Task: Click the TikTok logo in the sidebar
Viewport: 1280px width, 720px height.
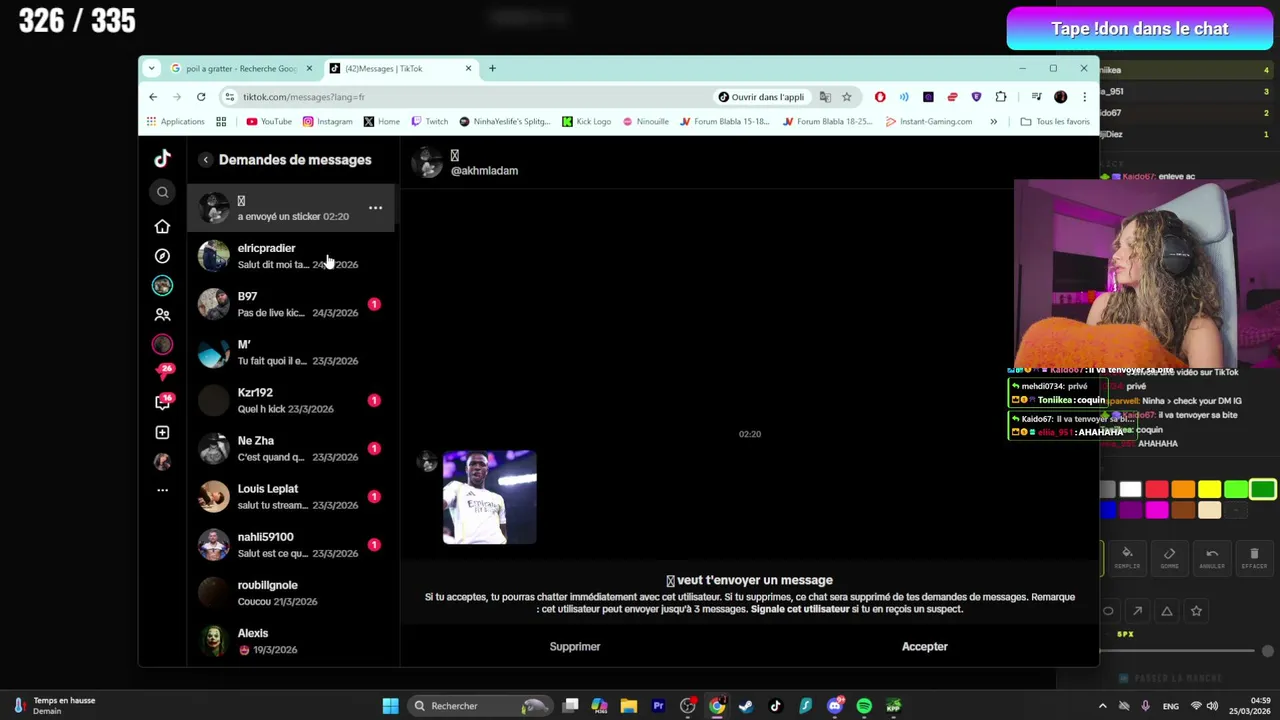Action: [x=162, y=158]
